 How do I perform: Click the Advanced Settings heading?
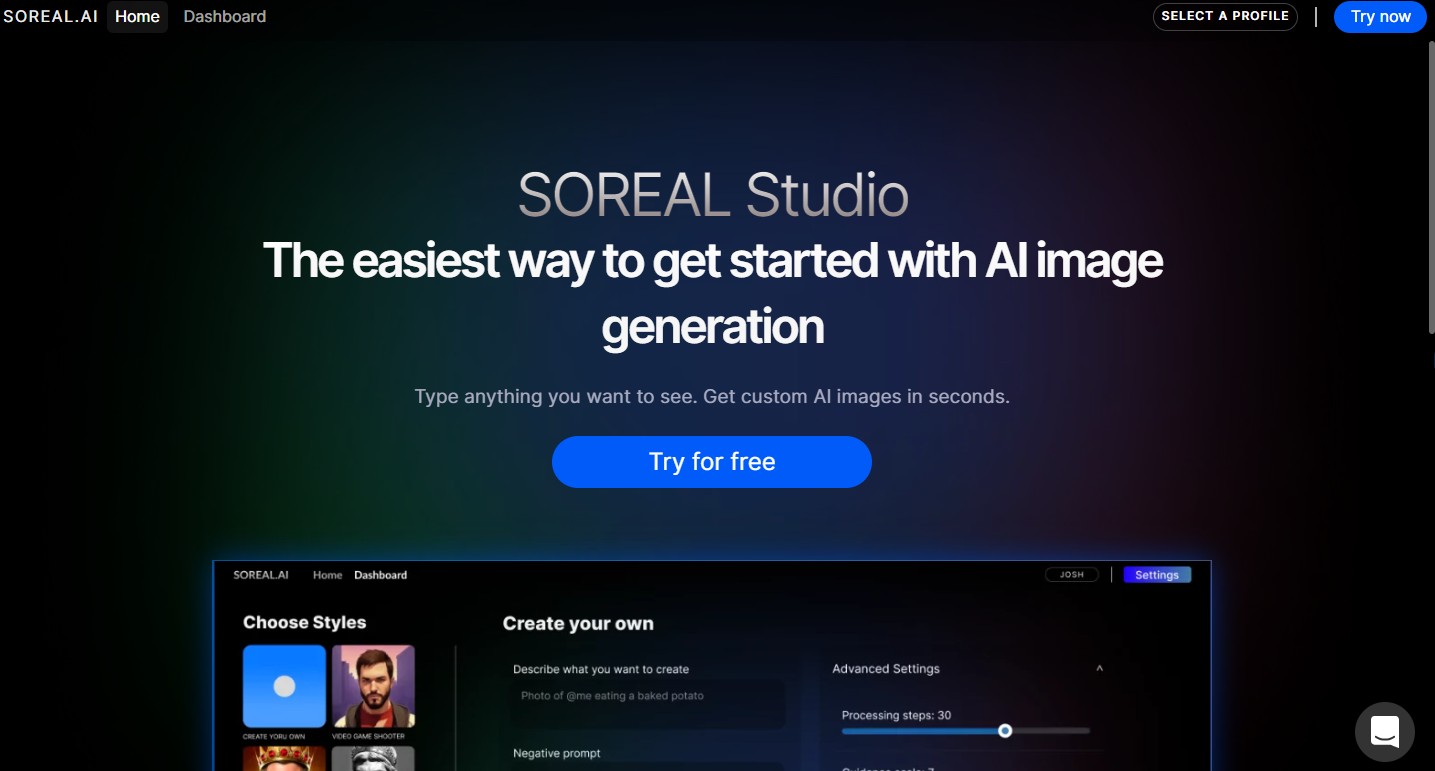(x=886, y=669)
